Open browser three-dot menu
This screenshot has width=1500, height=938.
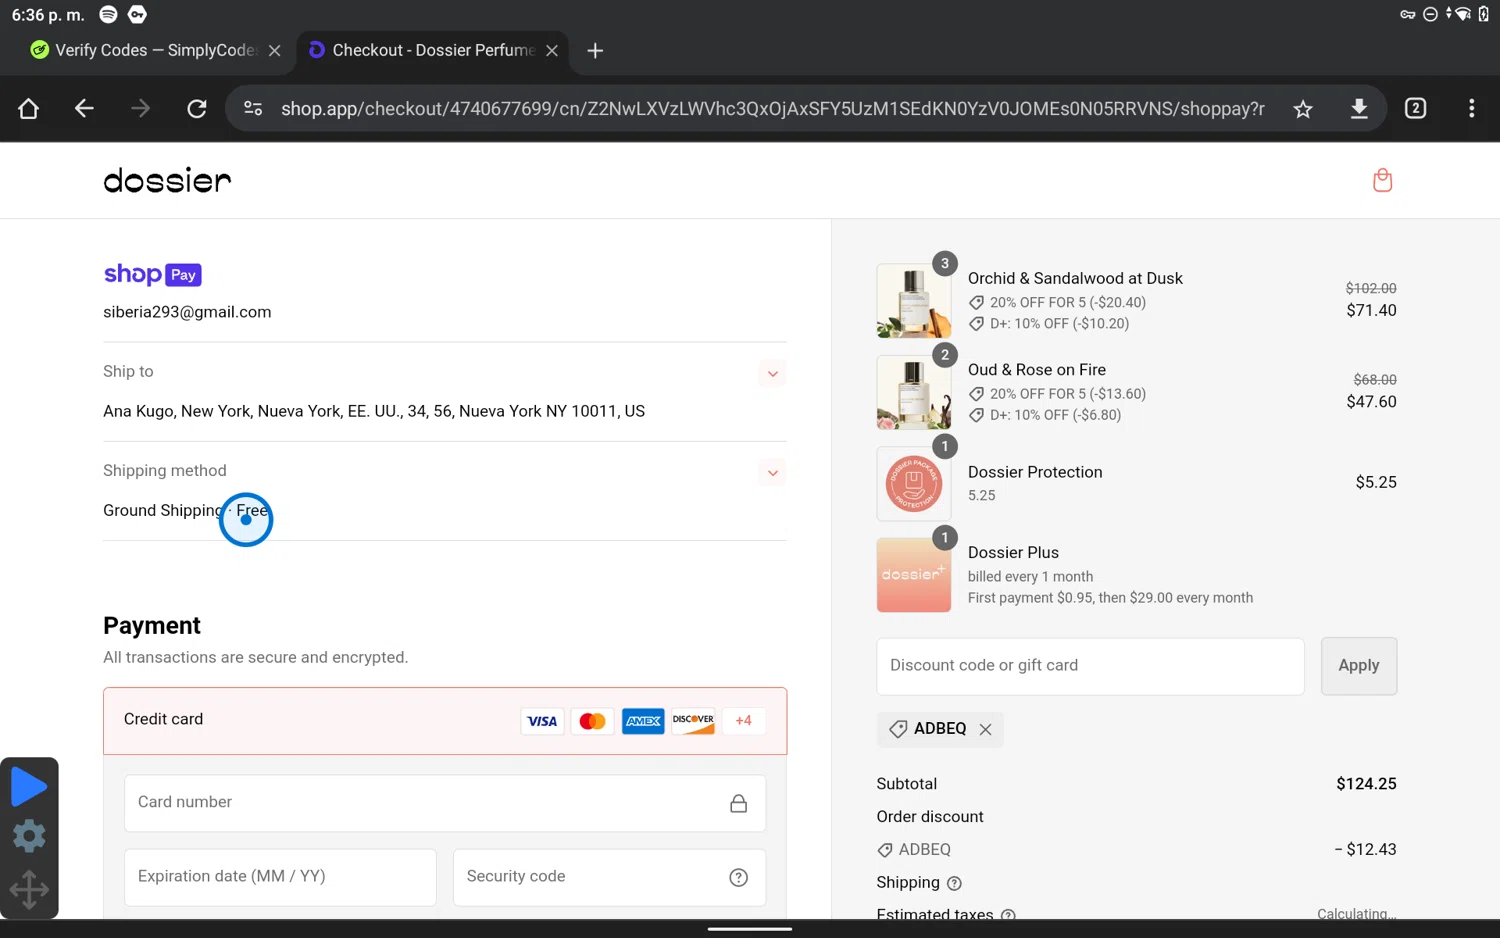coord(1471,108)
